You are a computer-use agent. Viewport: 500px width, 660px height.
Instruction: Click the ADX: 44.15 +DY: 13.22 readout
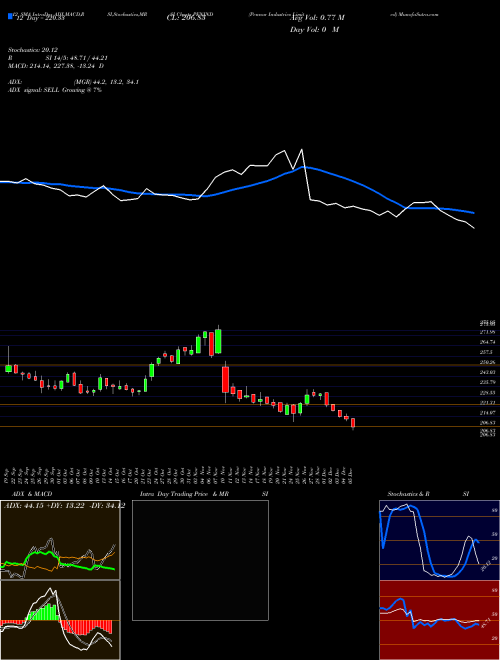(x=64, y=506)
